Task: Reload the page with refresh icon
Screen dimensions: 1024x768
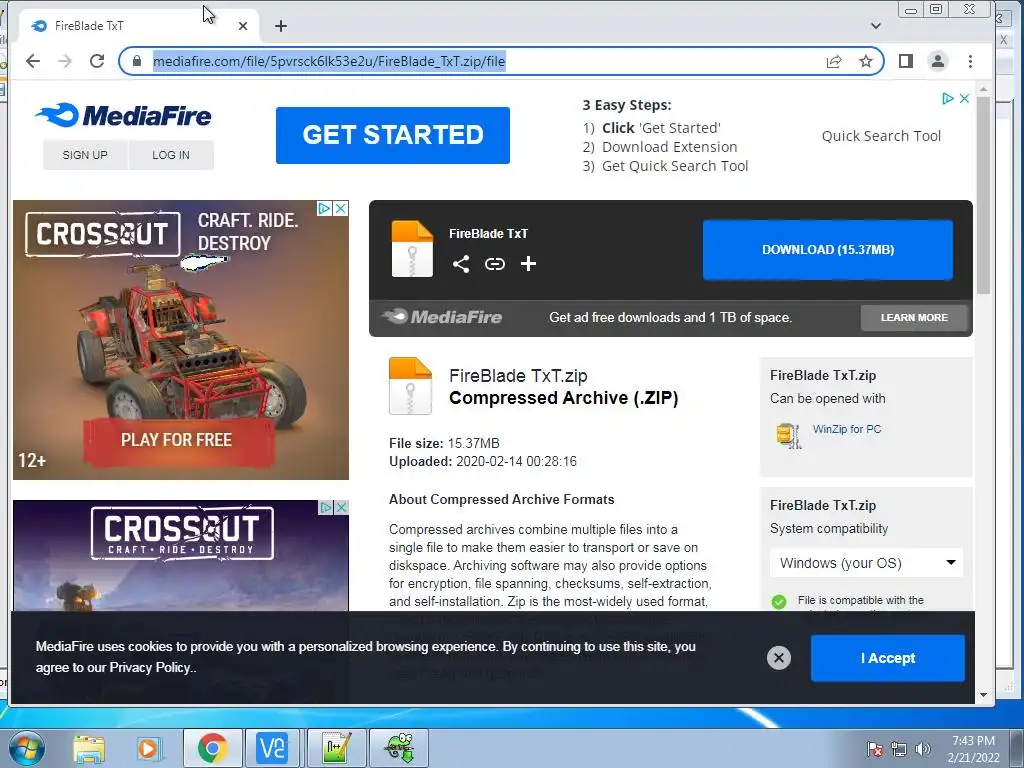Action: (97, 61)
